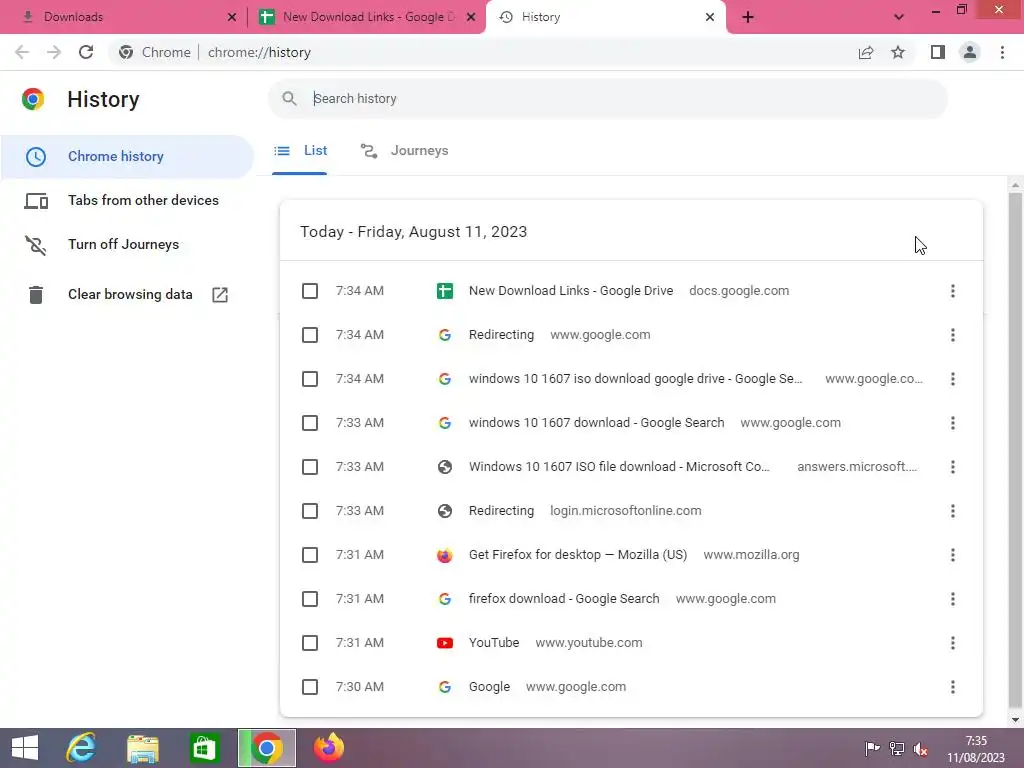The width and height of the screenshot is (1024, 768).
Task: Check the login.microsoftonline.com Redirecting entry
Action: click(310, 511)
